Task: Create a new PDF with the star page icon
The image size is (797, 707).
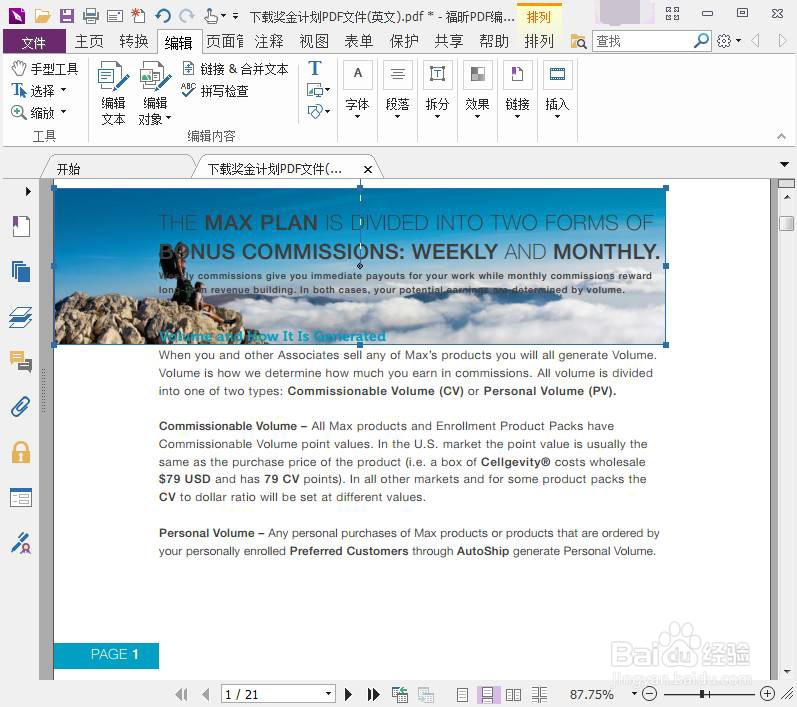Action: 138,16
